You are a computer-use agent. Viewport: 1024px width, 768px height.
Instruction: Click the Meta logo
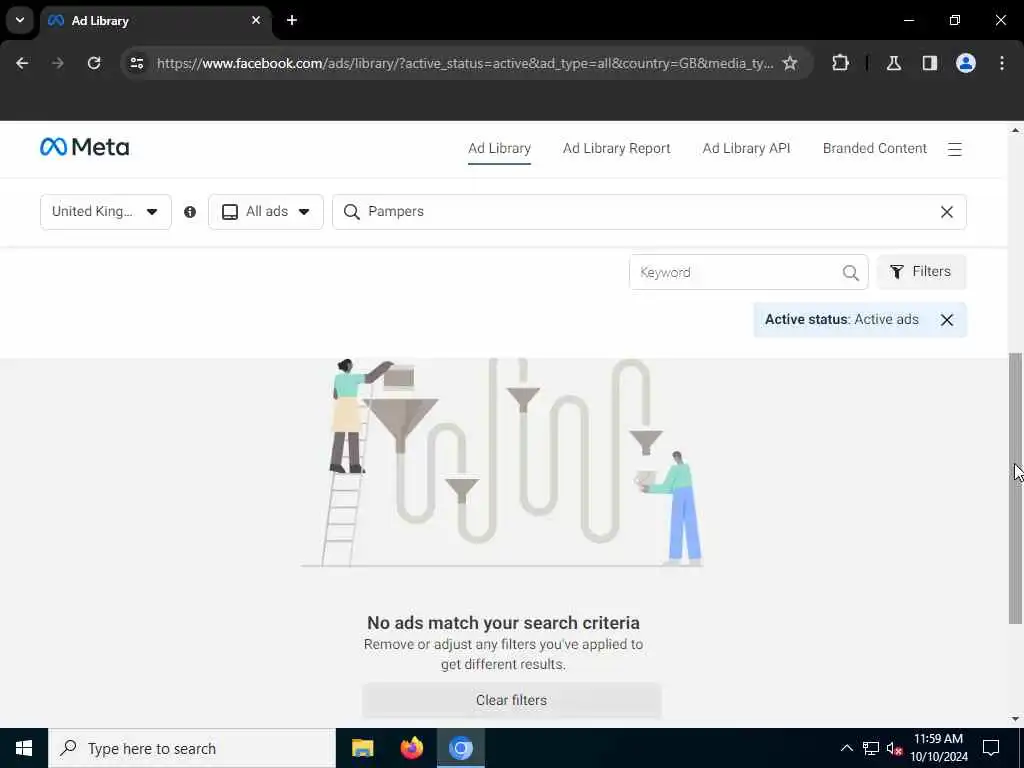point(85,147)
